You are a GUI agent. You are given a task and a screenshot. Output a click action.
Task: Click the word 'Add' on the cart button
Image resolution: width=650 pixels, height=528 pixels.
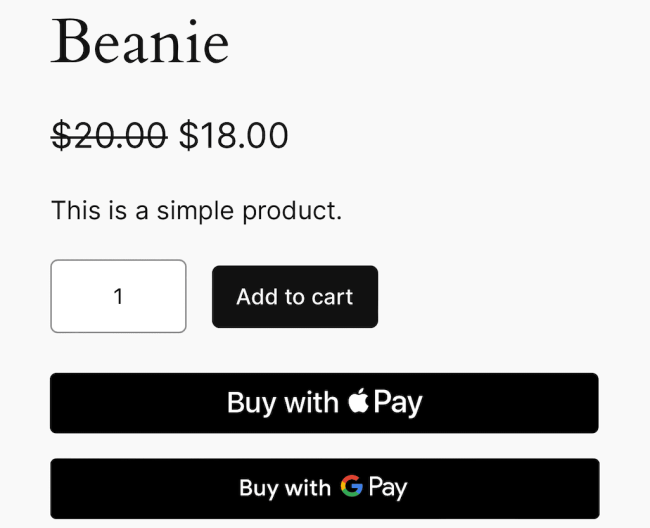click(257, 296)
